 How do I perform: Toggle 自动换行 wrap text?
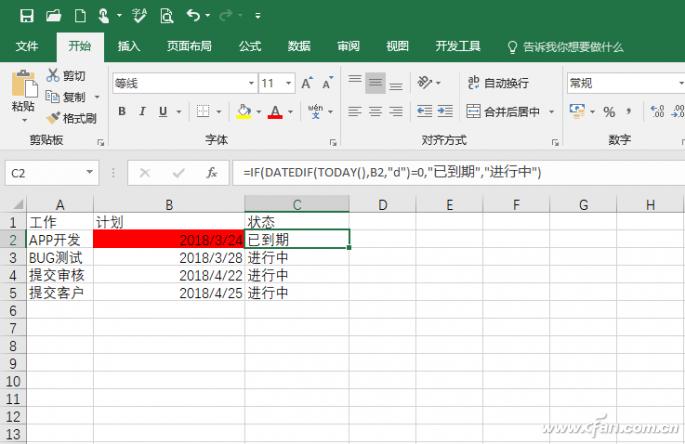pyautogui.click(x=498, y=83)
